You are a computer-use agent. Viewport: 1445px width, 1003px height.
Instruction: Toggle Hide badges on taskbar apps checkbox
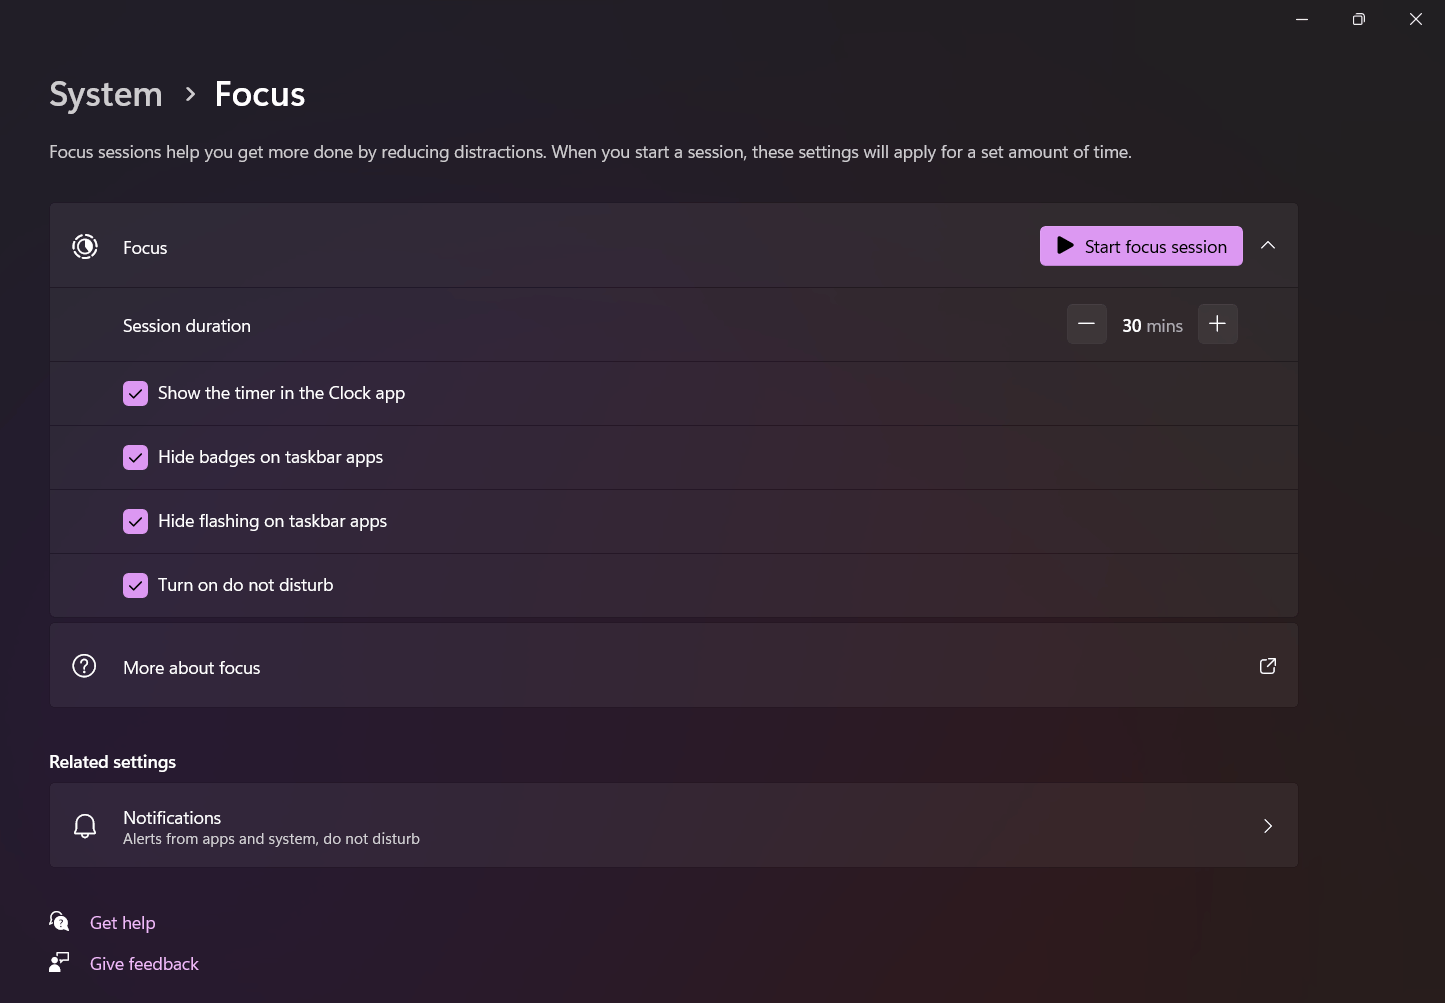click(136, 457)
